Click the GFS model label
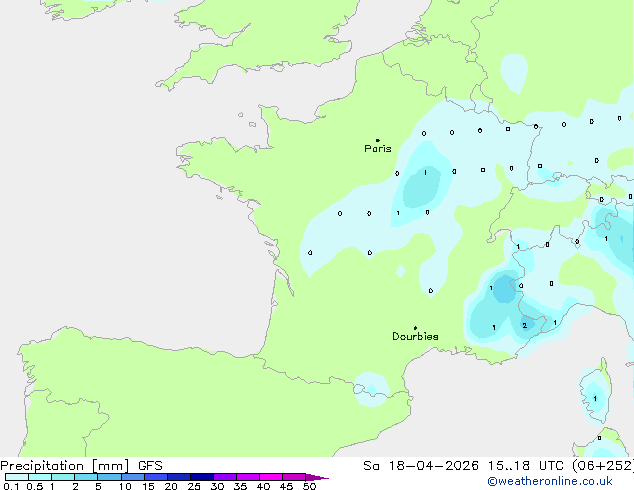The image size is (634, 490). click(x=150, y=466)
